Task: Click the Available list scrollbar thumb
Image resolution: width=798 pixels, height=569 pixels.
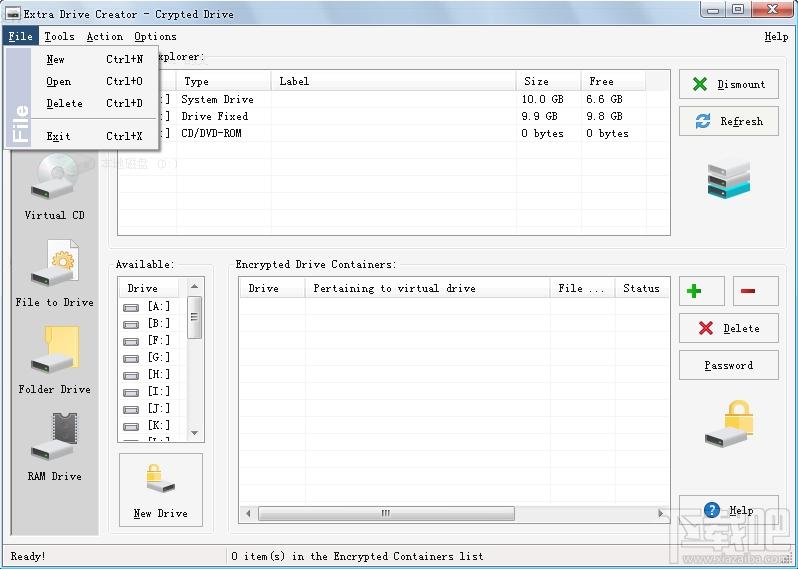Action: [194, 317]
